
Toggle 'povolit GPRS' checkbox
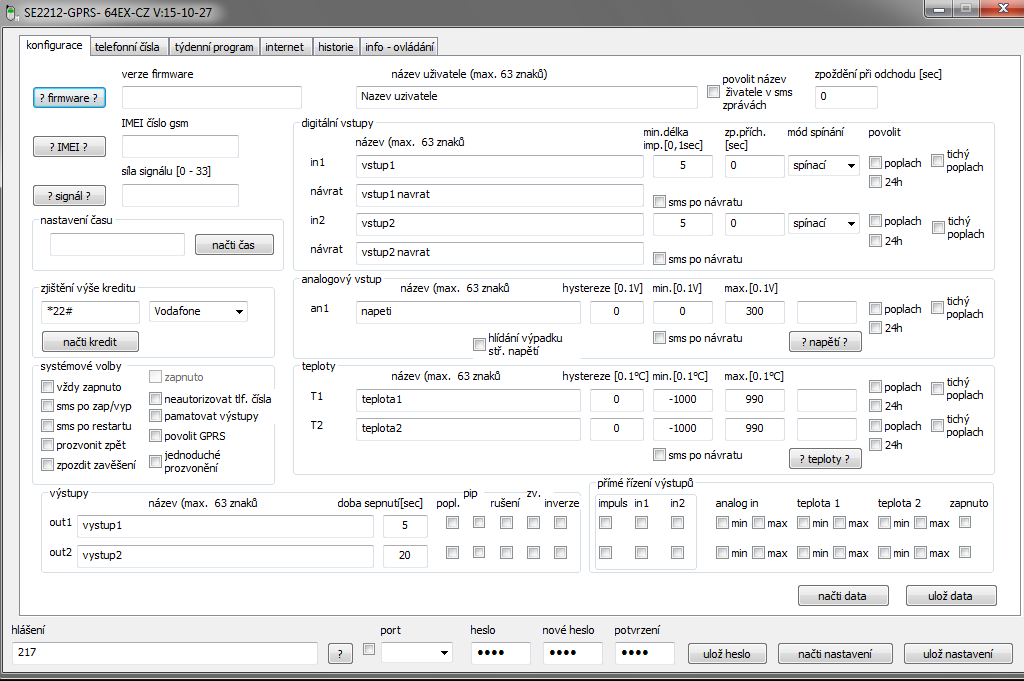155,436
